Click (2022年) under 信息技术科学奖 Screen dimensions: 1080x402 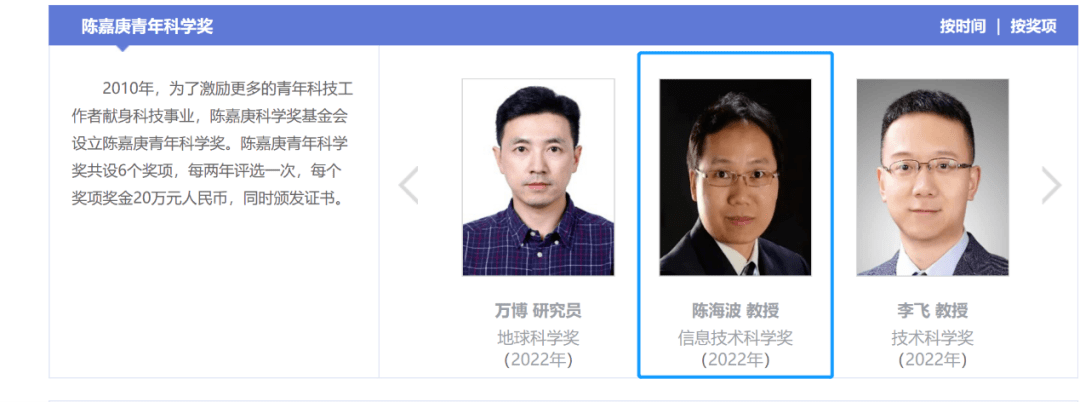tap(735, 359)
